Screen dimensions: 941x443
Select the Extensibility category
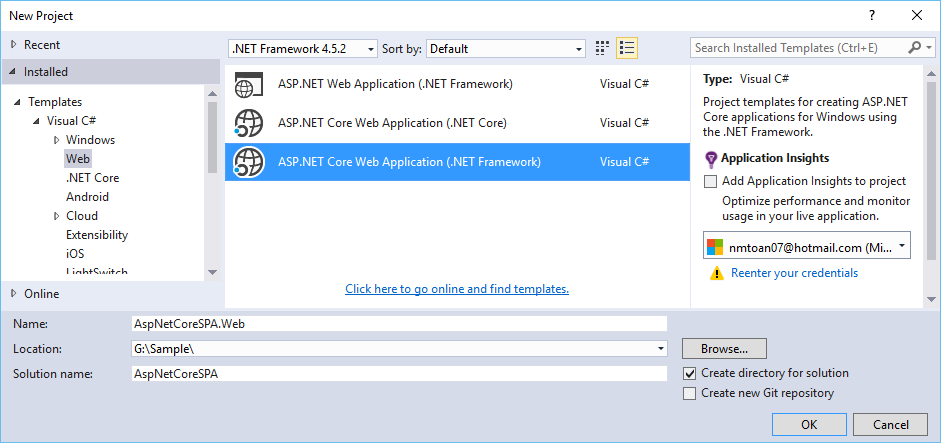pos(97,235)
